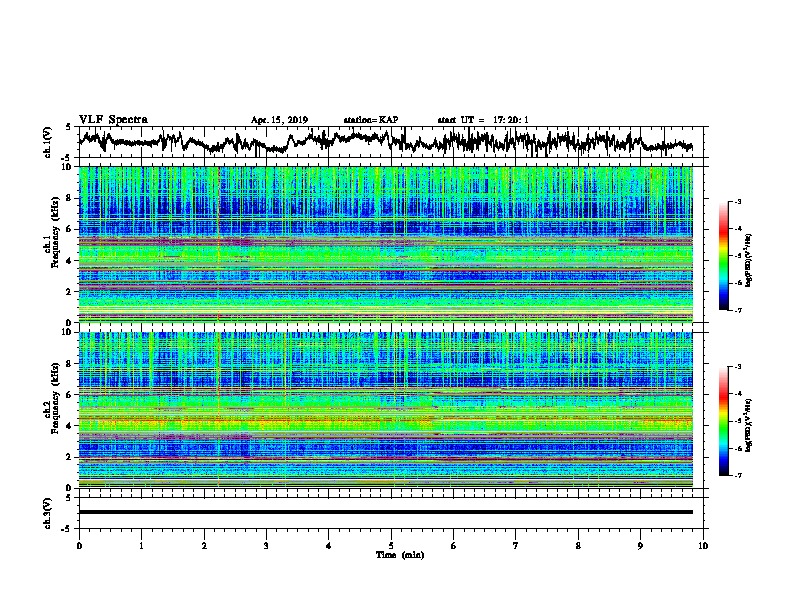Click the ch.2 spectrogram color scale bar
This screenshot has width=792, height=612.
(723, 421)
